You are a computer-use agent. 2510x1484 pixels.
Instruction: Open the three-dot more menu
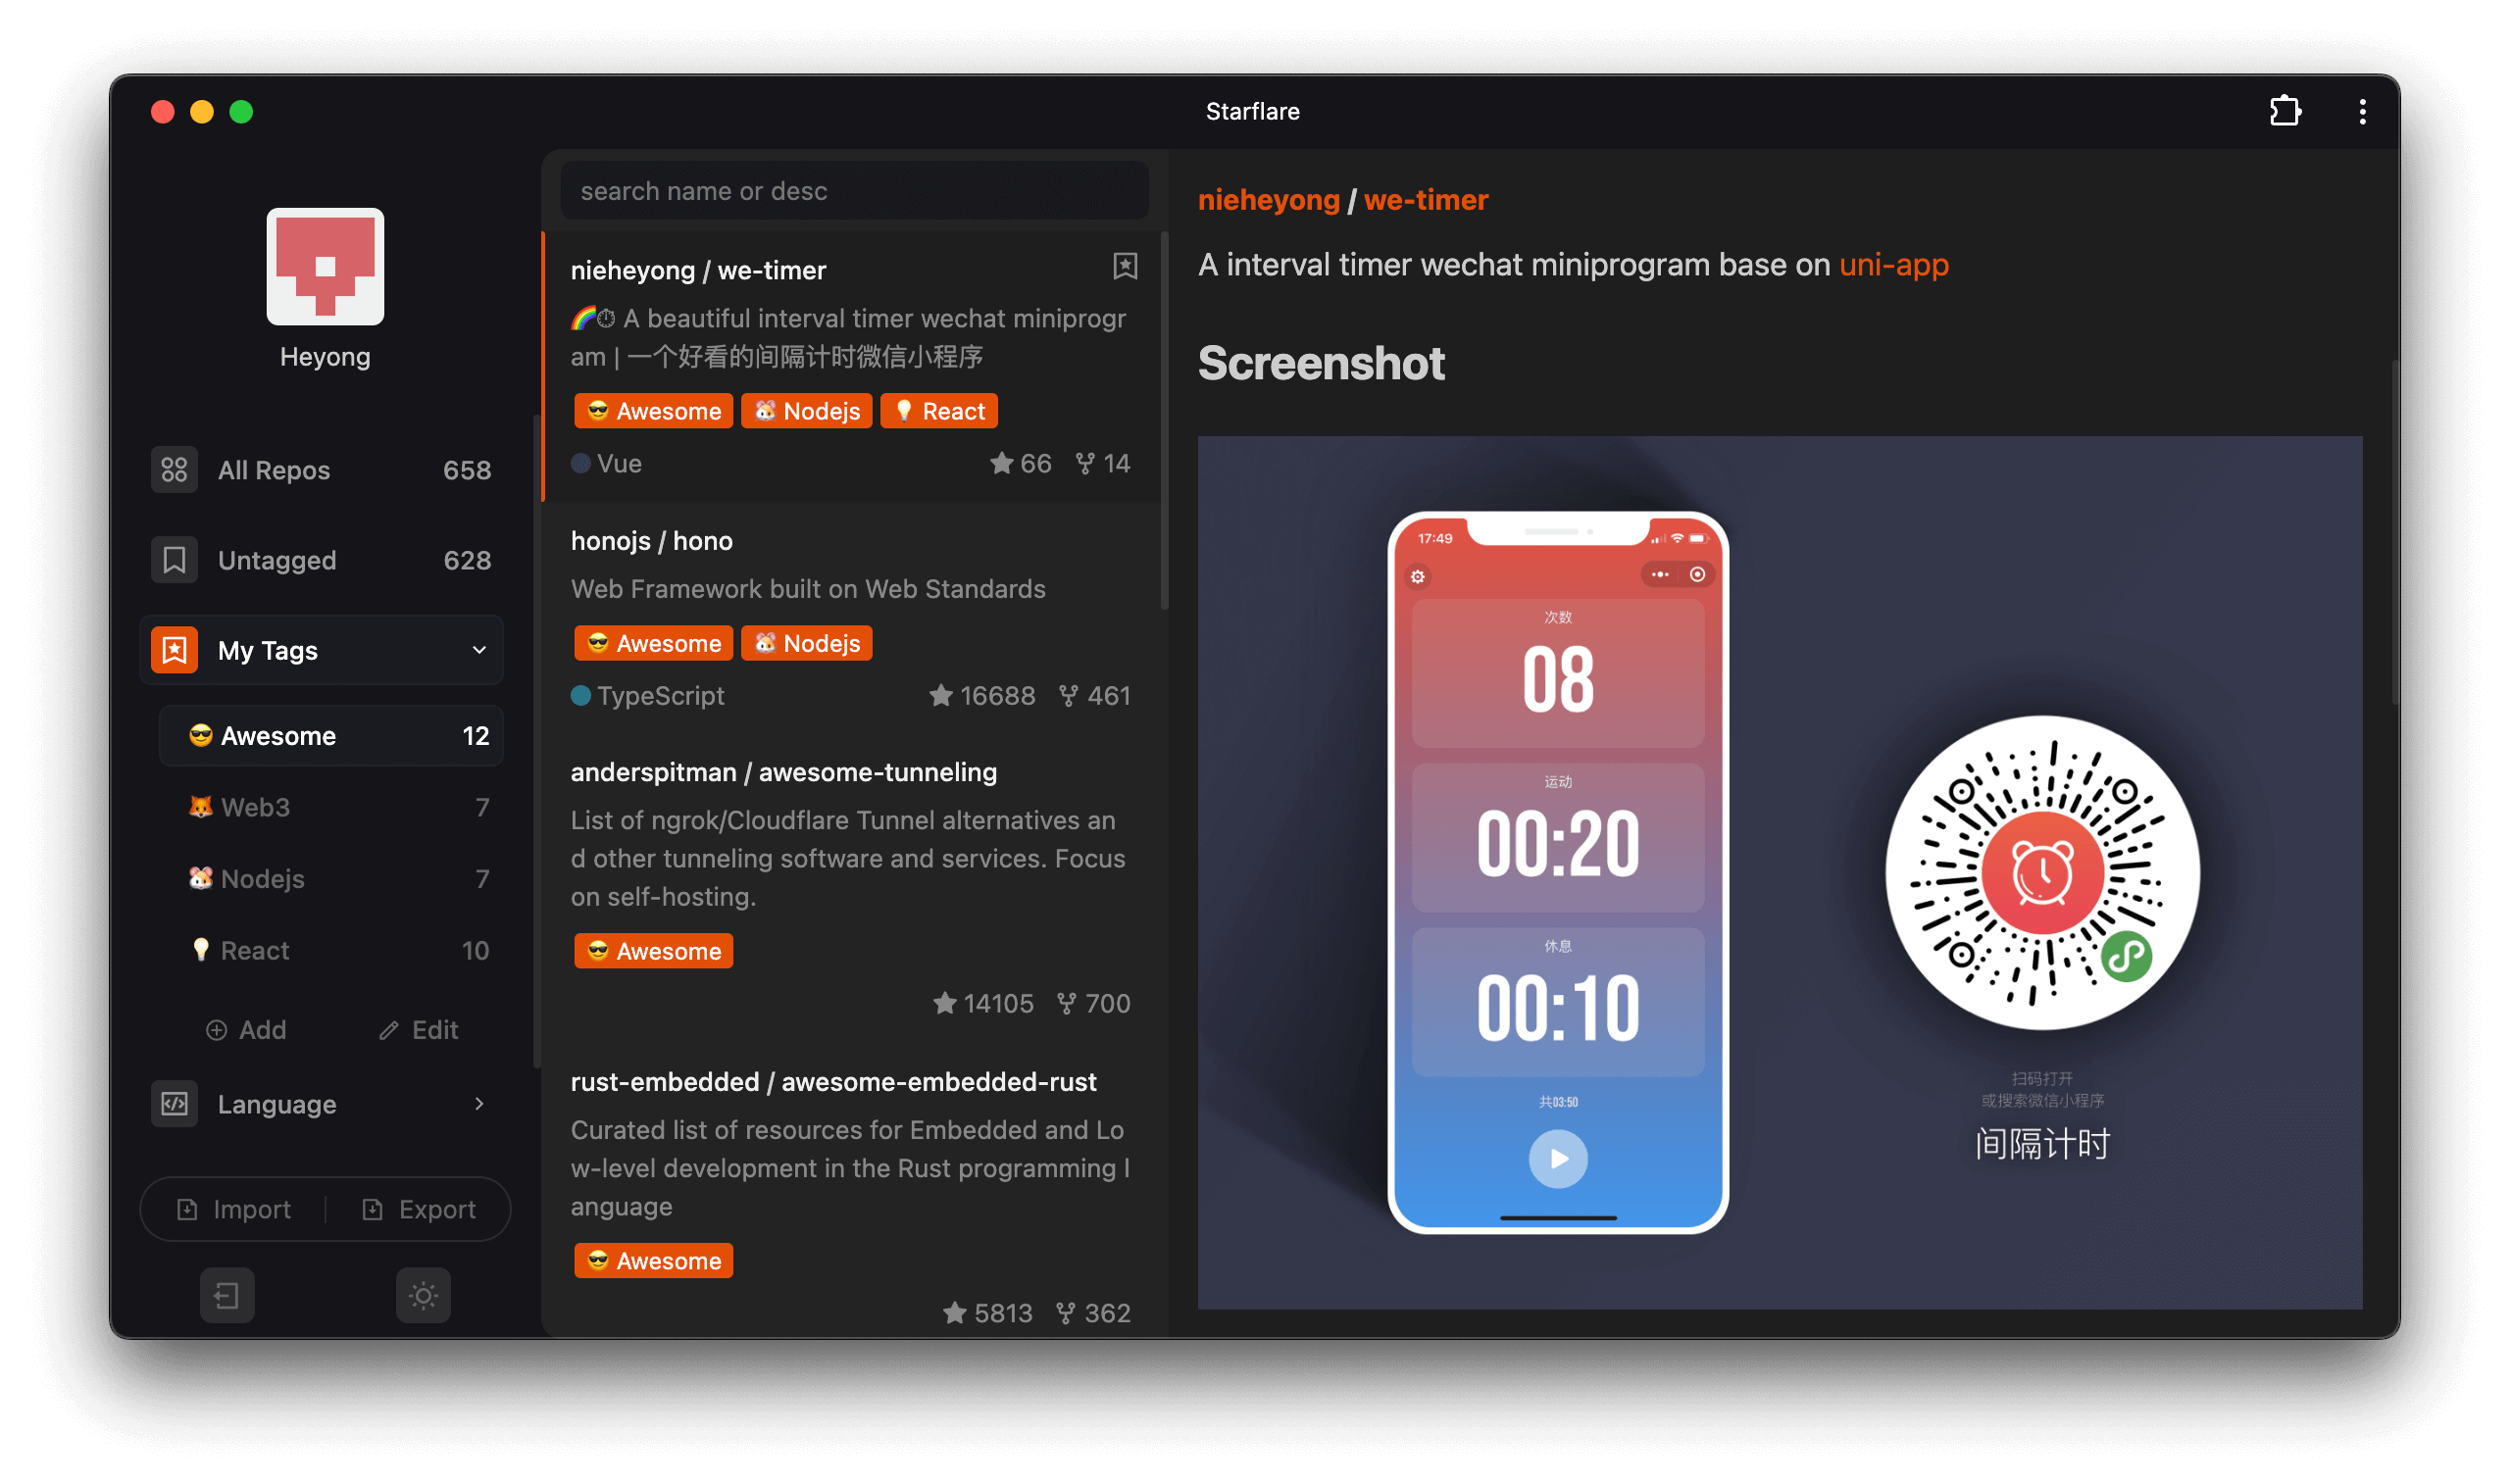pyautogui.click(x=2362, y=111)
